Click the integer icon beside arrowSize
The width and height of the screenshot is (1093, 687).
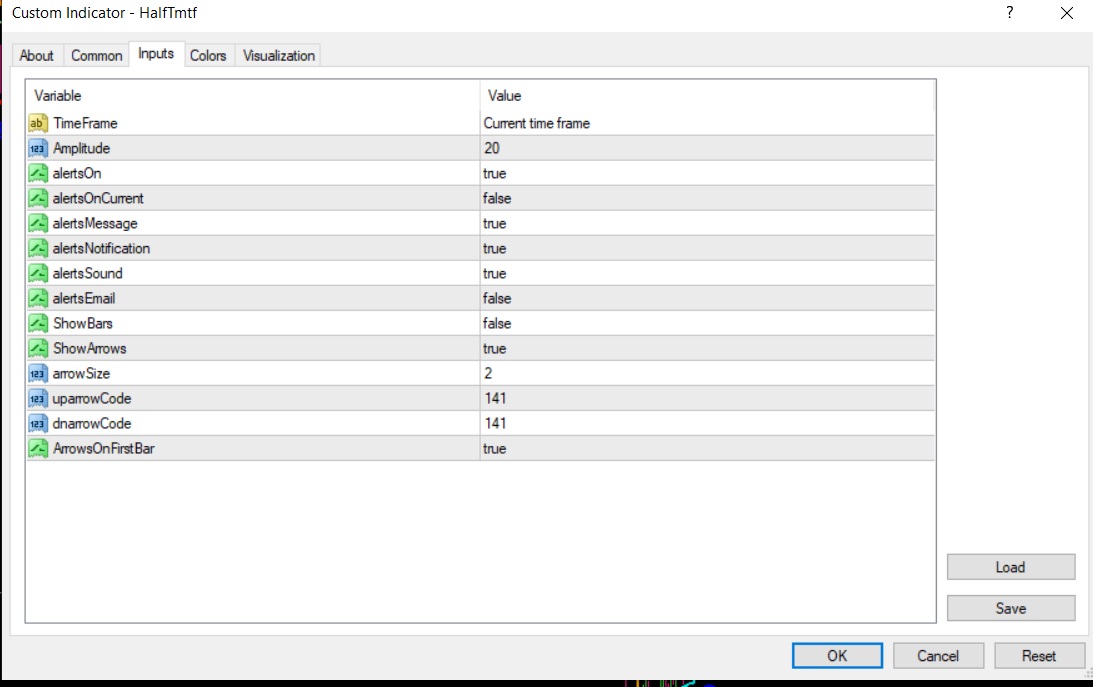[x=38, y=373]
